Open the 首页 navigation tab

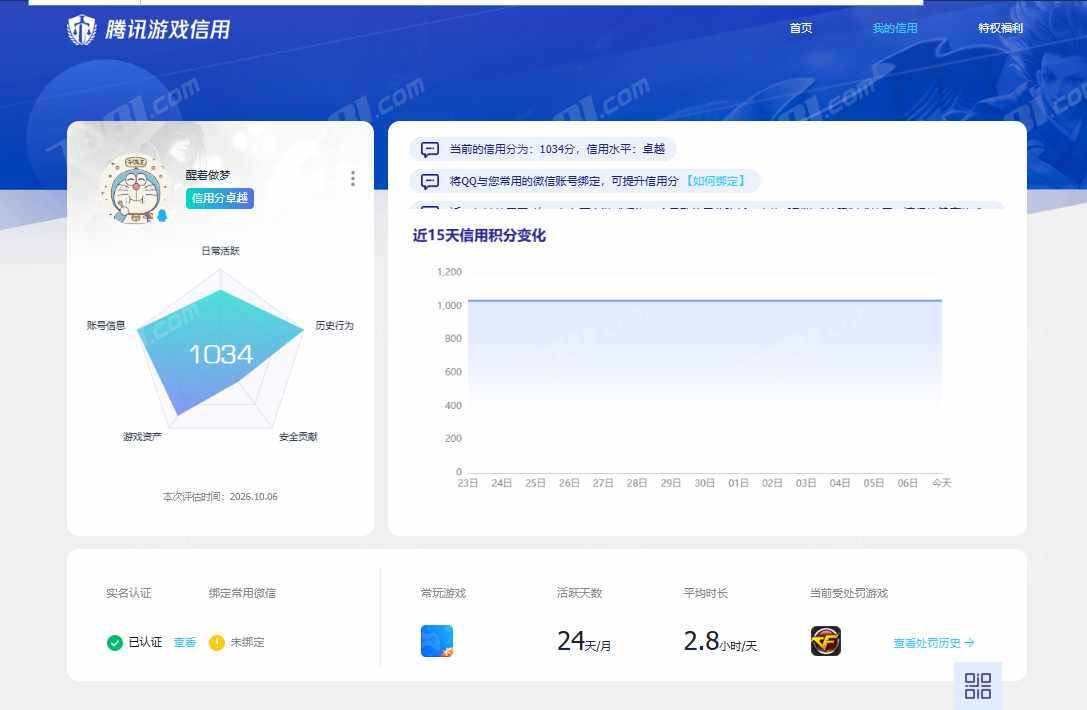click(x=801, y=28)
